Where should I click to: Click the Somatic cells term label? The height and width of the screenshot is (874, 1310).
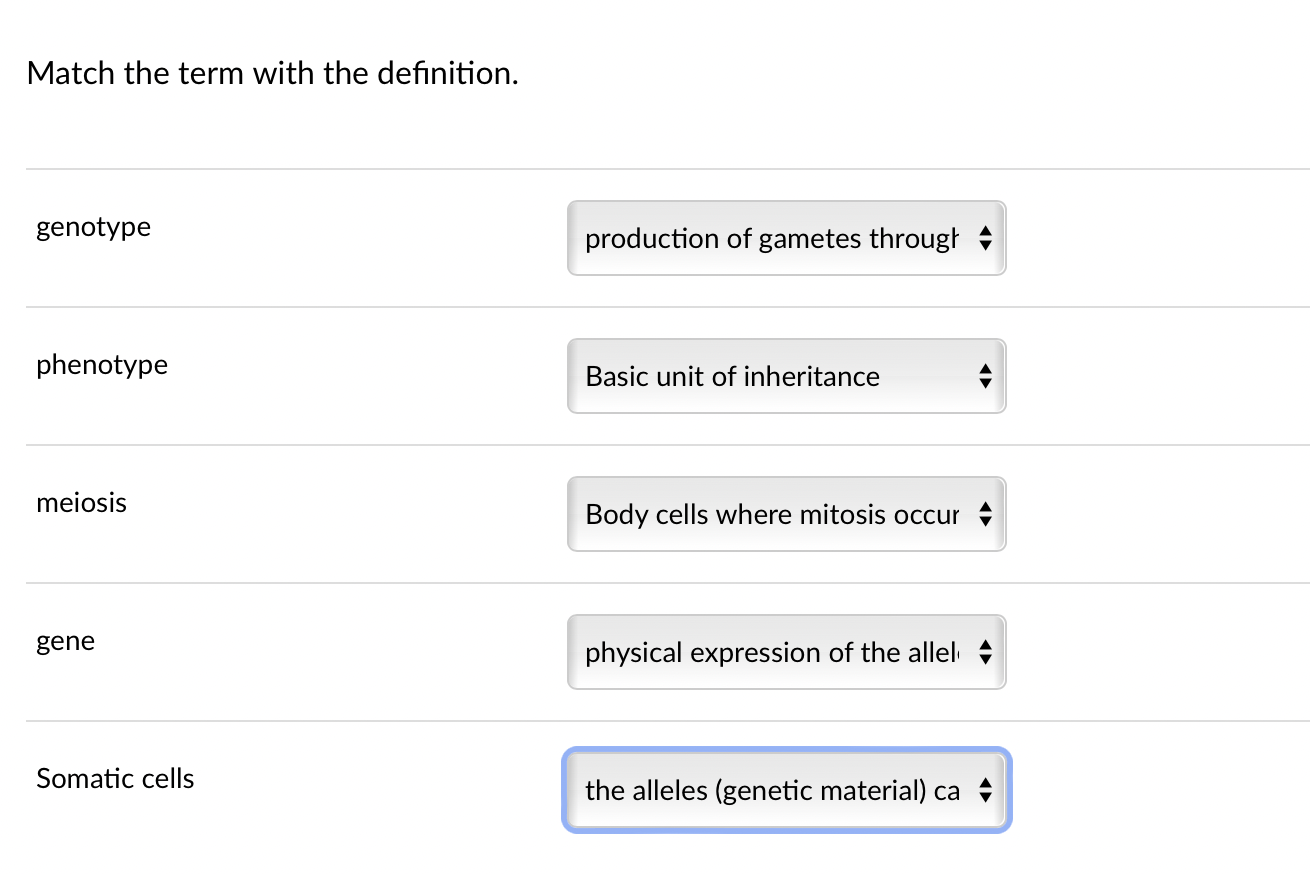(114, 779)
